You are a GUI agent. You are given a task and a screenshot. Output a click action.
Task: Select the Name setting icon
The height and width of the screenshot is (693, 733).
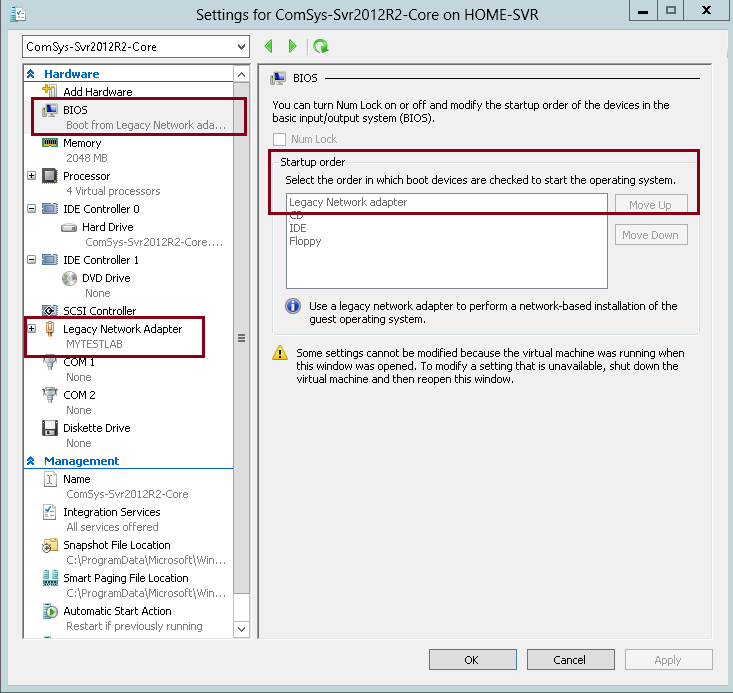[50, 479]
